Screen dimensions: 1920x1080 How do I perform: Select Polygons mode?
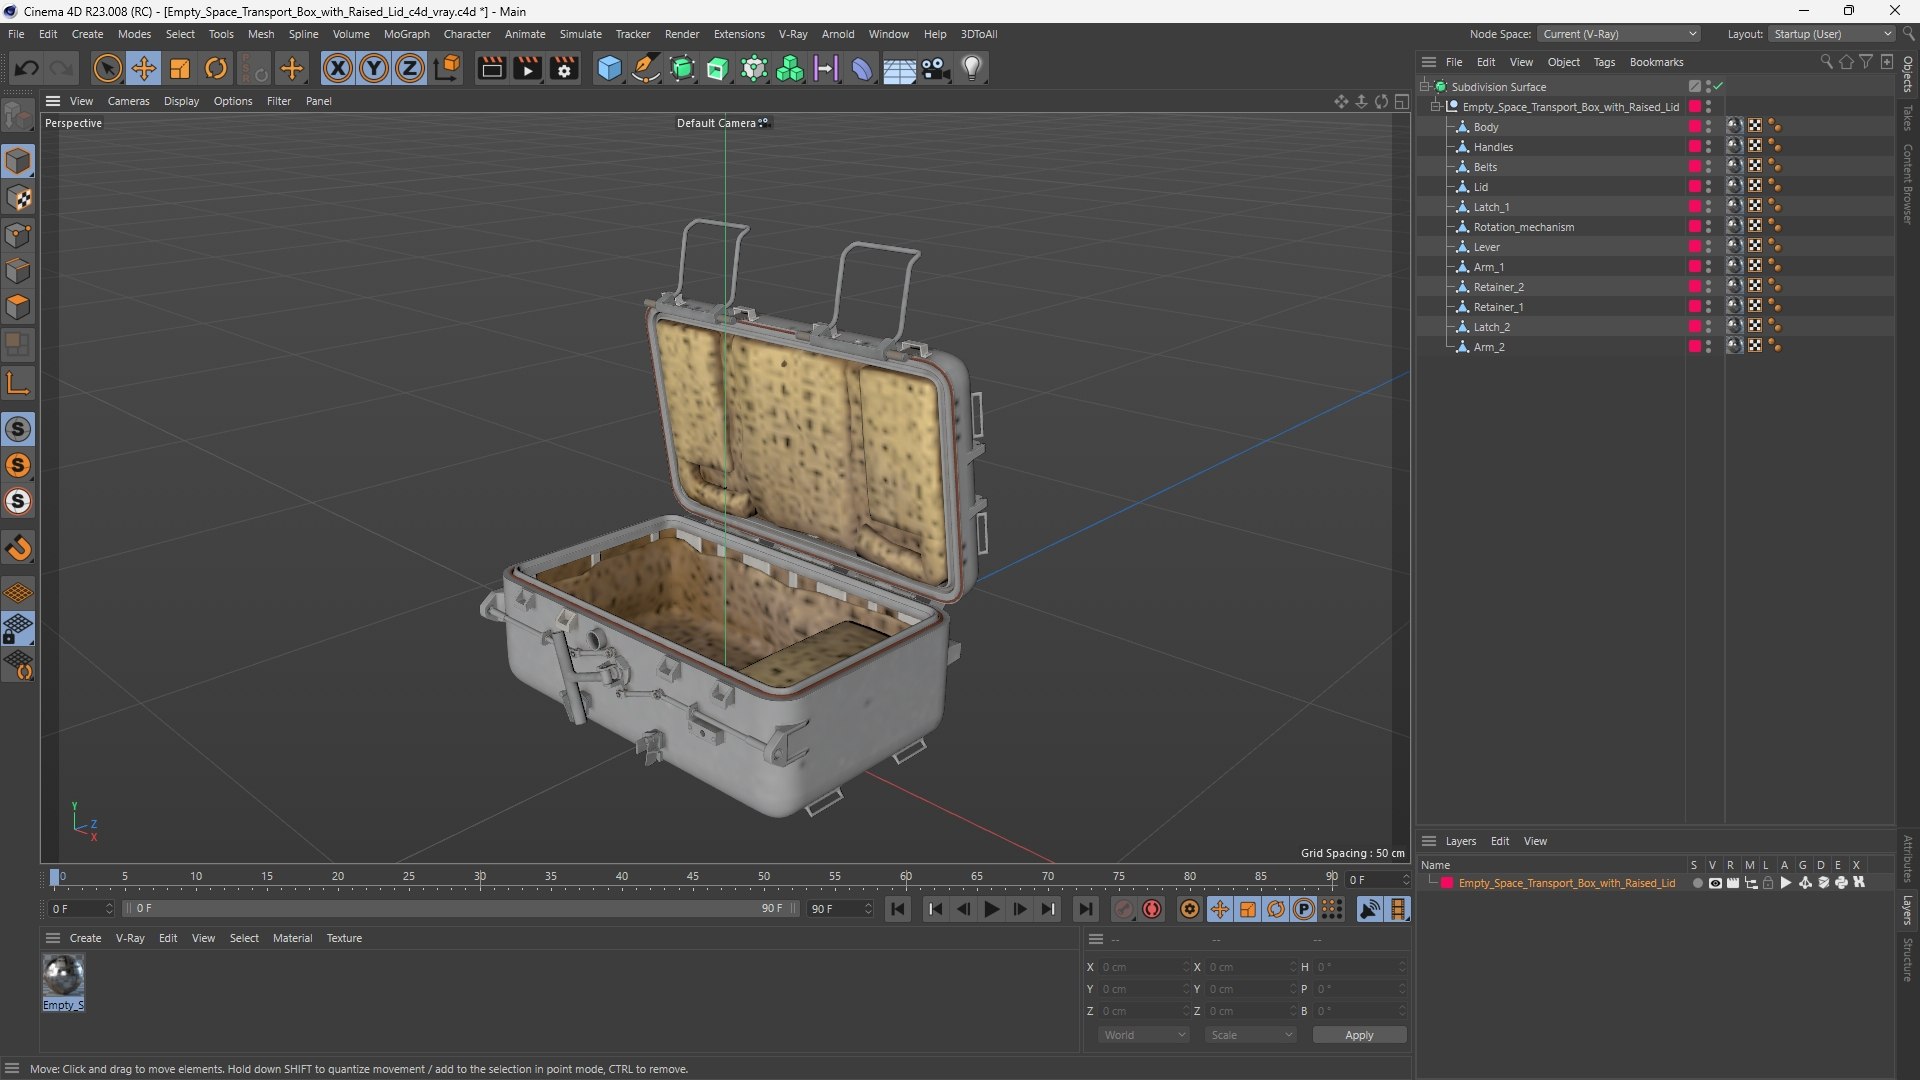click(18, 307)
